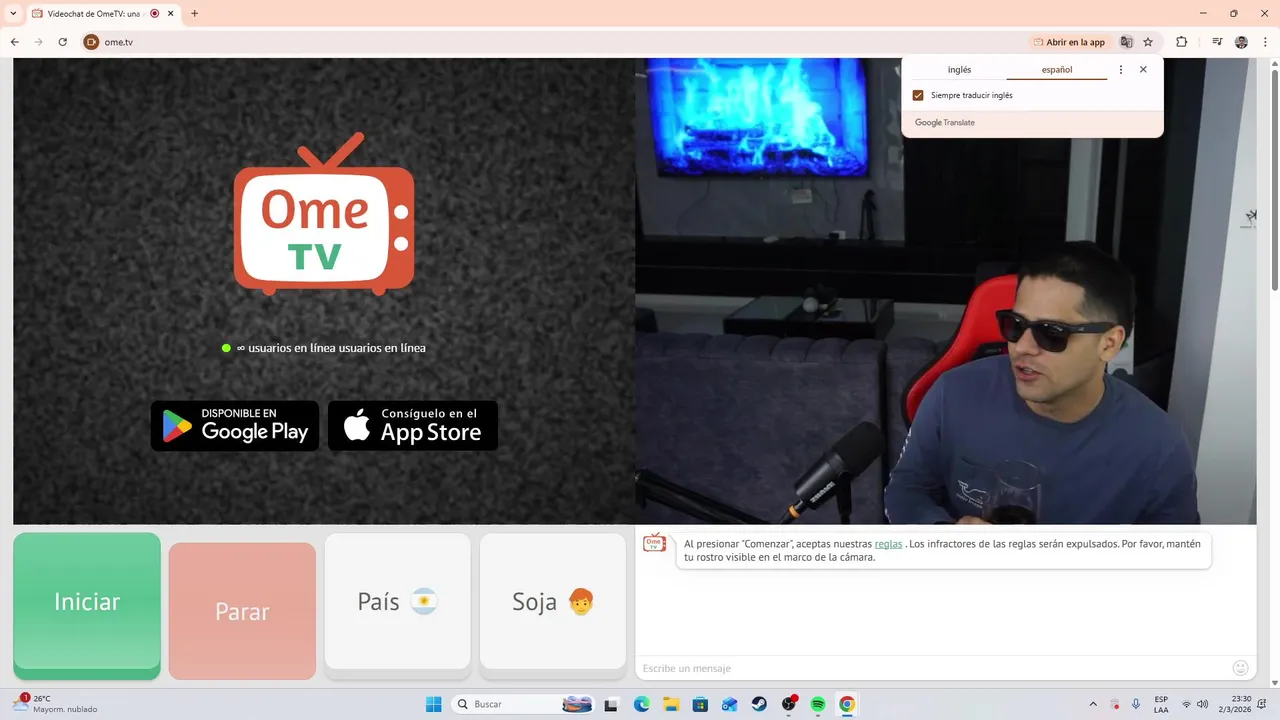Click the green Iniciar button
Viewport: 1280px width, 720px height.
pos(87,605)
